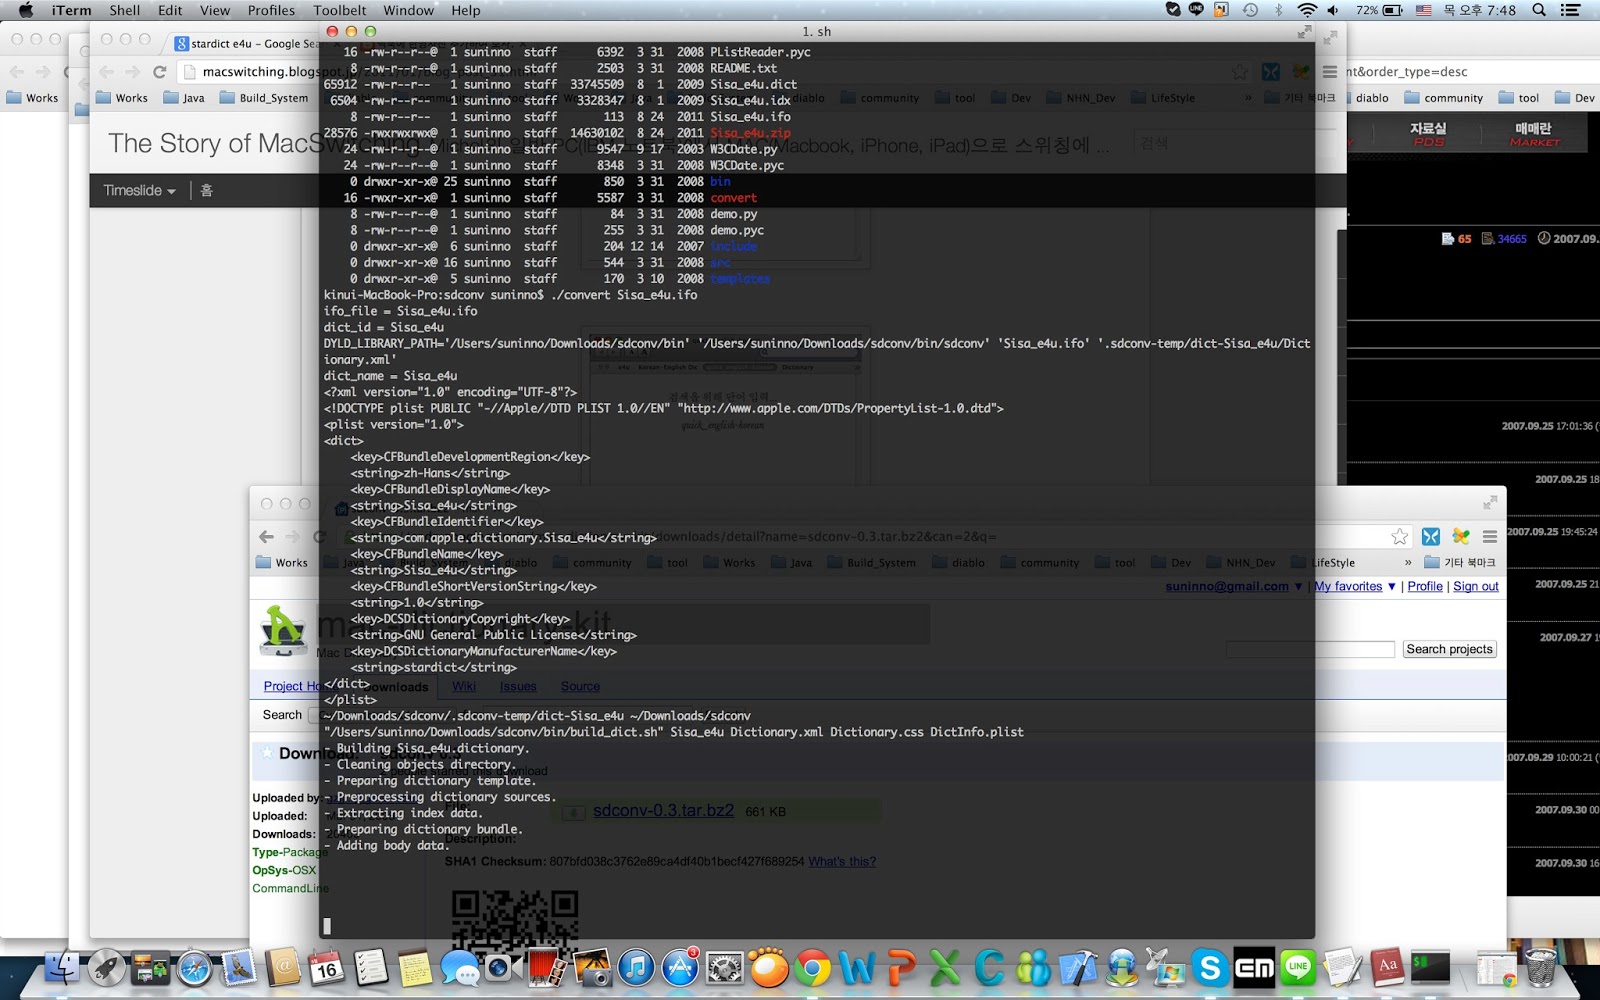Open Chrome menu in macswitching window
The image size is (1600, 1000).
point(1330,72)
